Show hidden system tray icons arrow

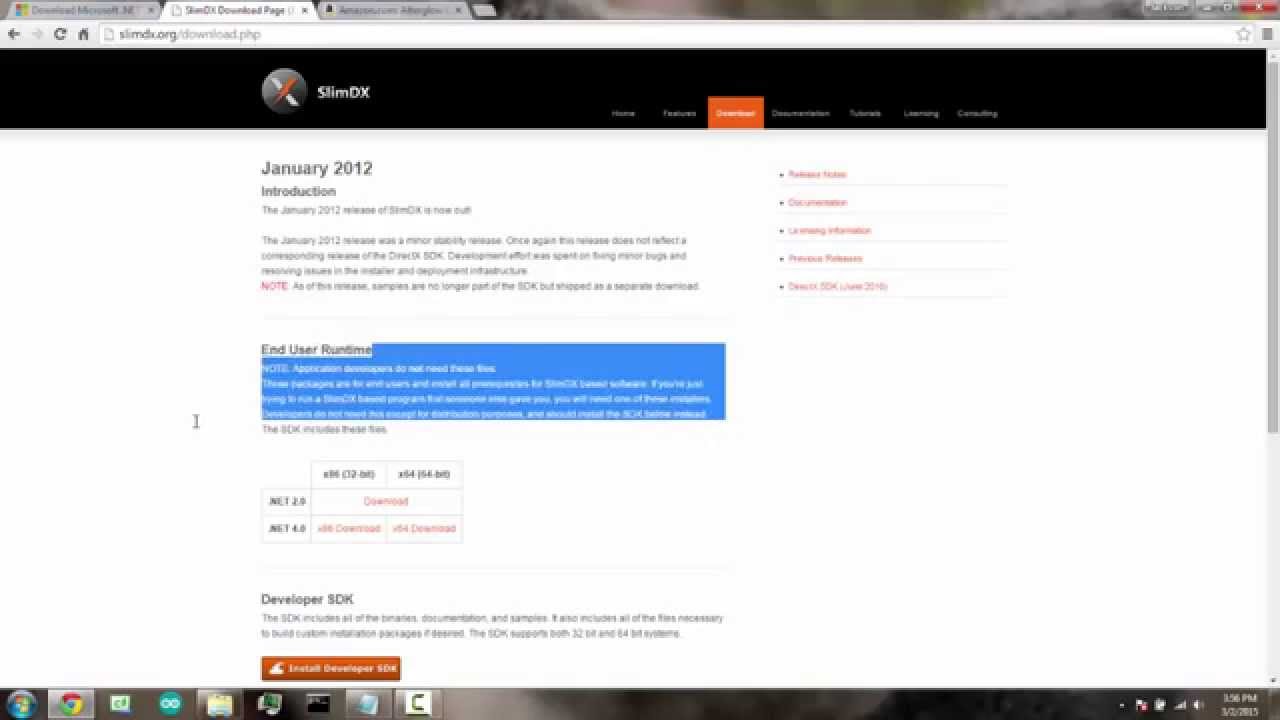pos(1122,705)
